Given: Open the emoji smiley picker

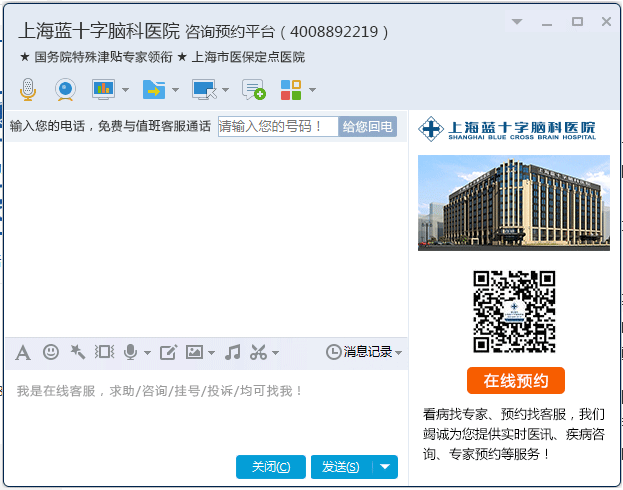Looking at the screenshot, I should 51,352.
